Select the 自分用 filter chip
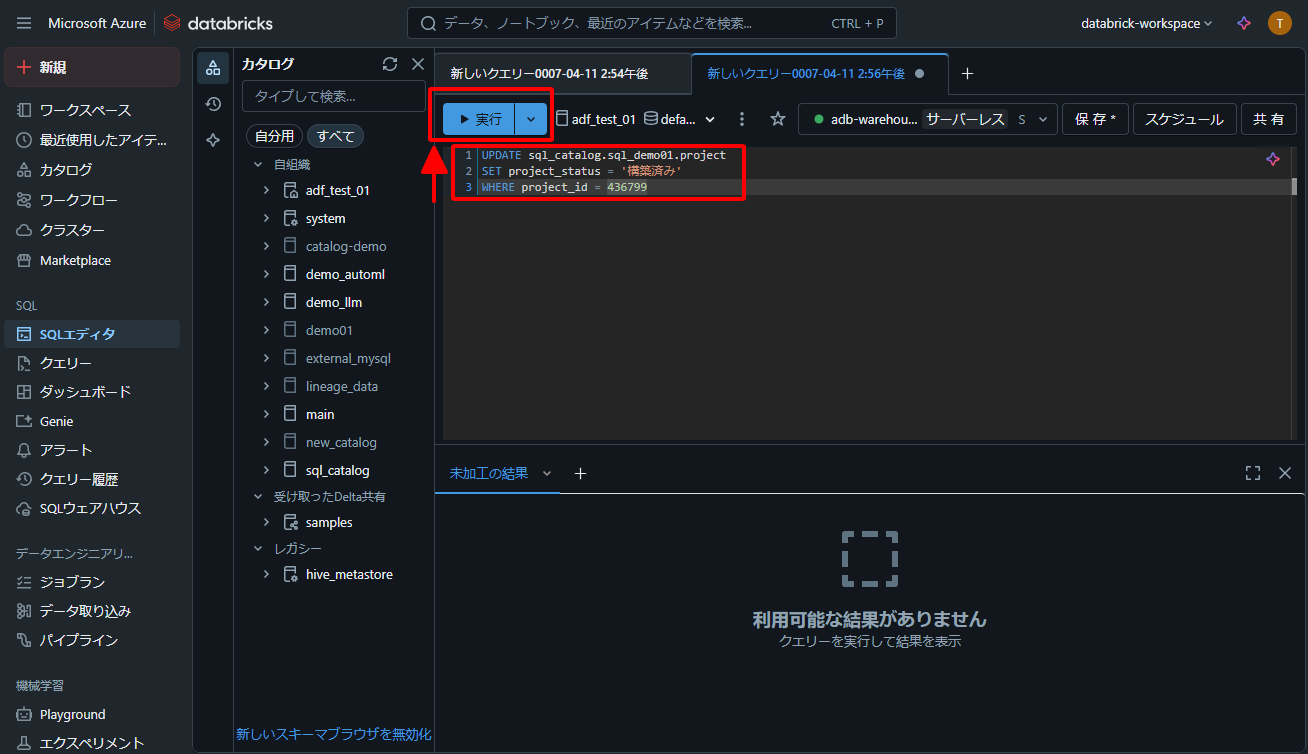The image size is (1308, 754). pyautogui.click(x=274, y=136)
